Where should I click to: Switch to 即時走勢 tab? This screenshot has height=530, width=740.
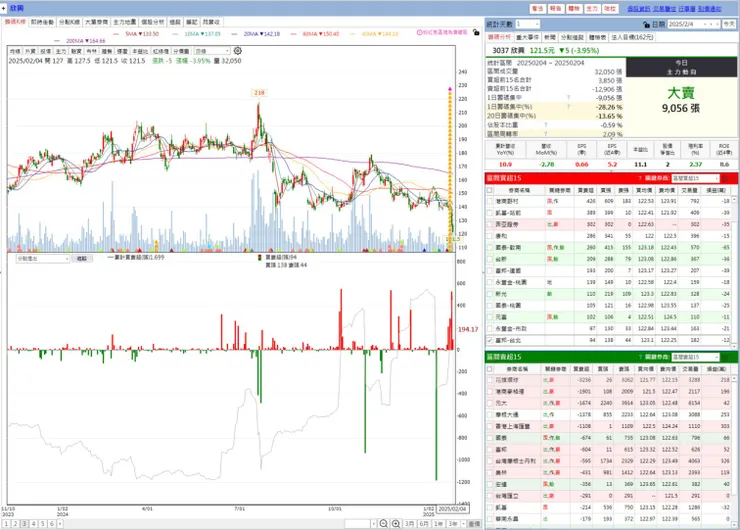[42, 22]
